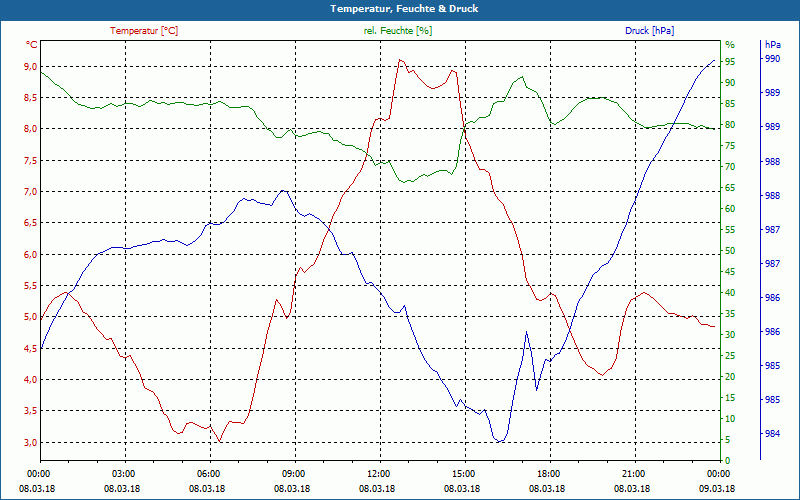800x500 pixels.
Task: Click the "20" humidity axis value
Action: click(730, 377)
